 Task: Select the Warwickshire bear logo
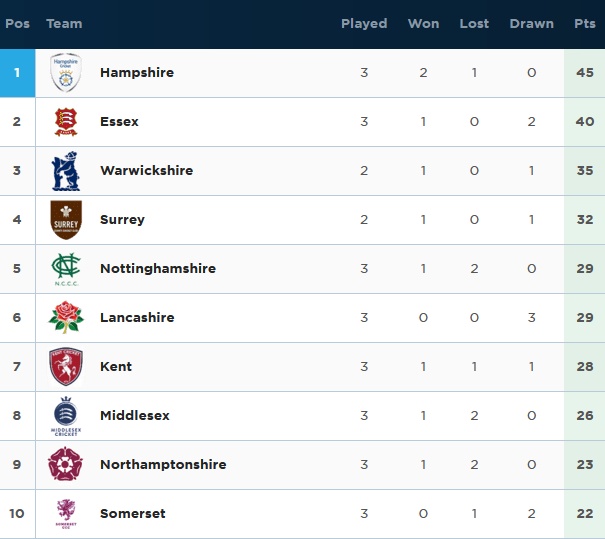point(66,171)
